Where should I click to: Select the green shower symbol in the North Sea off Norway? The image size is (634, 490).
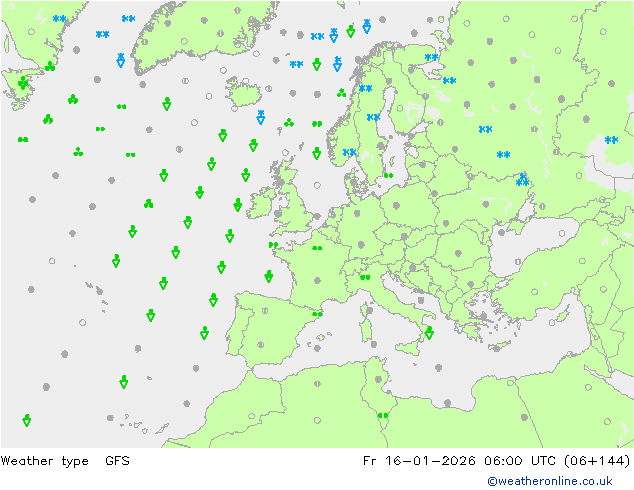(x=317, y=153)
